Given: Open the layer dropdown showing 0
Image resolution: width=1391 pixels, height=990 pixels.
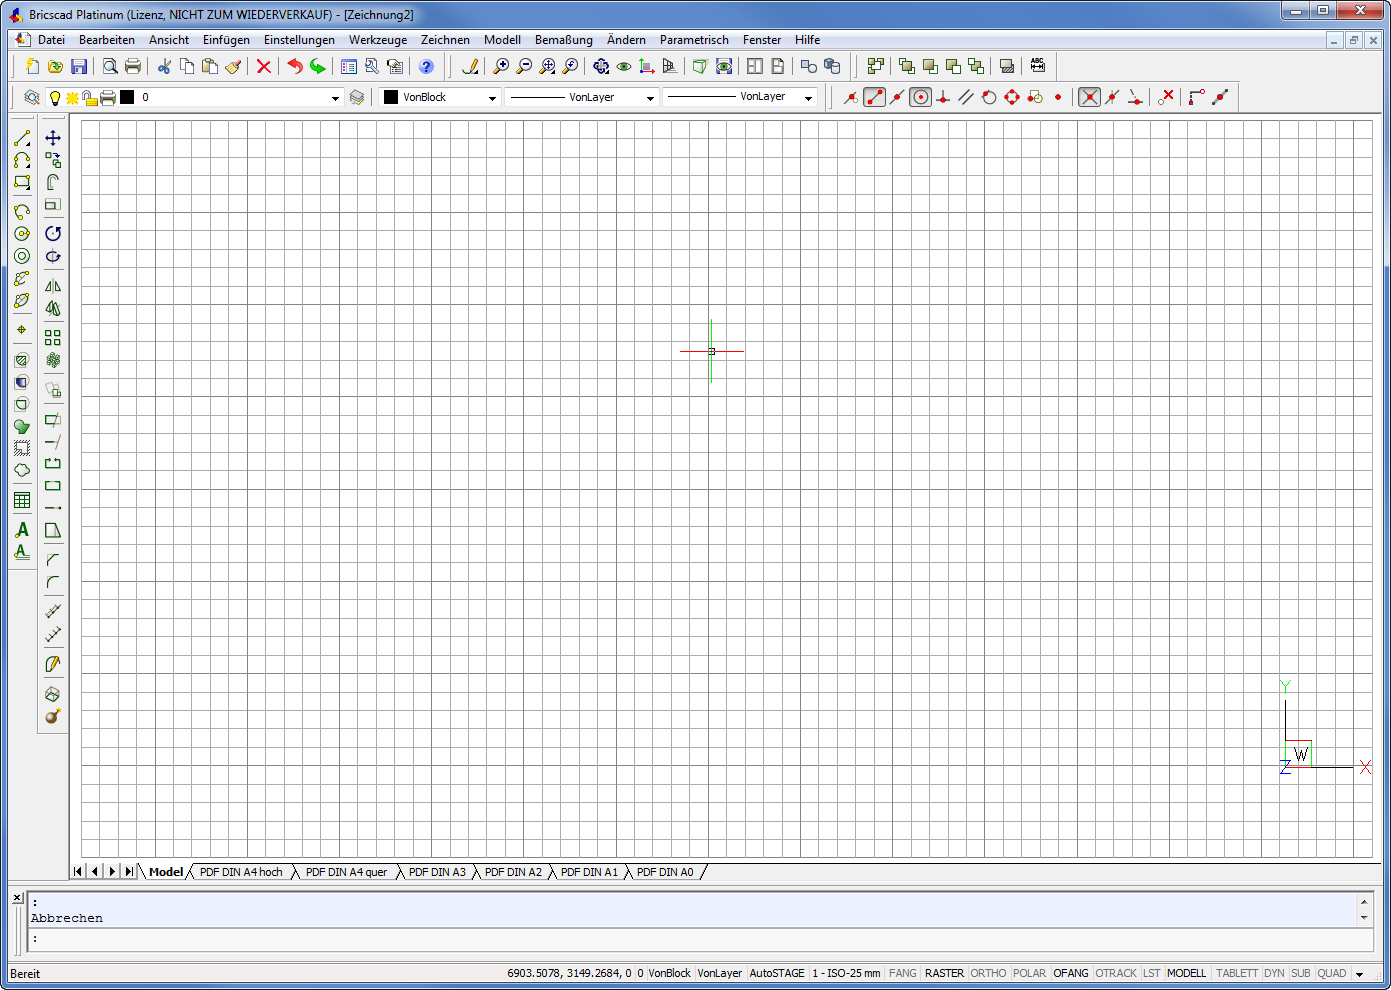Looking at the screenshot, I should [335, 98].
